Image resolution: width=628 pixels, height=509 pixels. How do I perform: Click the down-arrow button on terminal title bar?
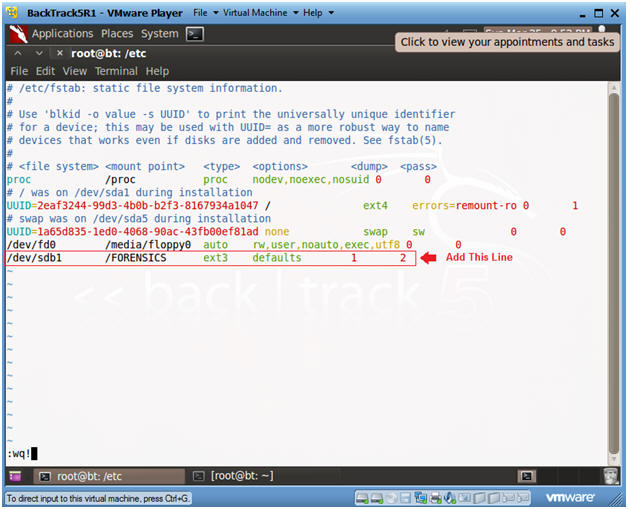coord(39,53)
